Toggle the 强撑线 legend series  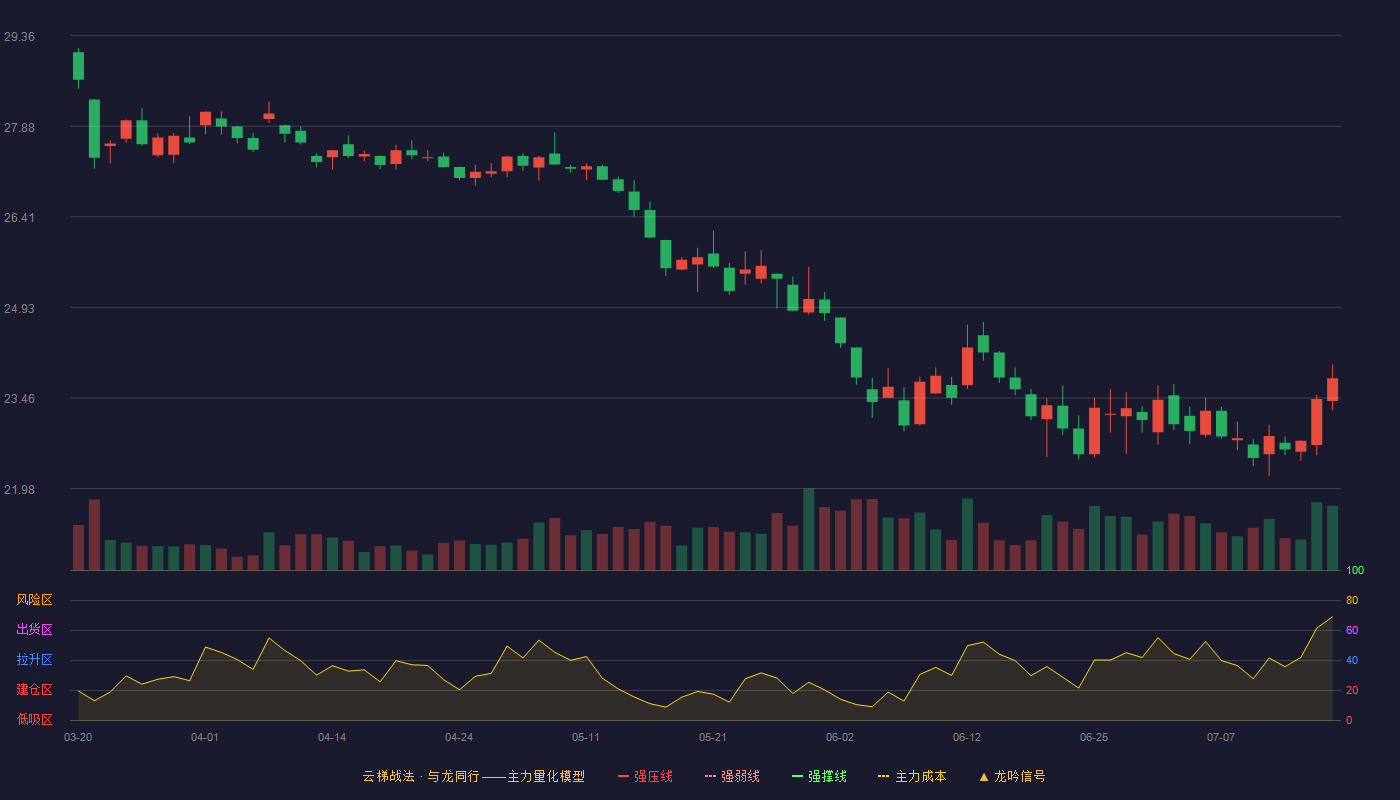(819, 776)
